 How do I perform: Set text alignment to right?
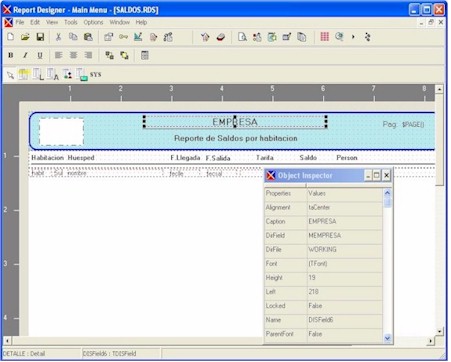88,55
